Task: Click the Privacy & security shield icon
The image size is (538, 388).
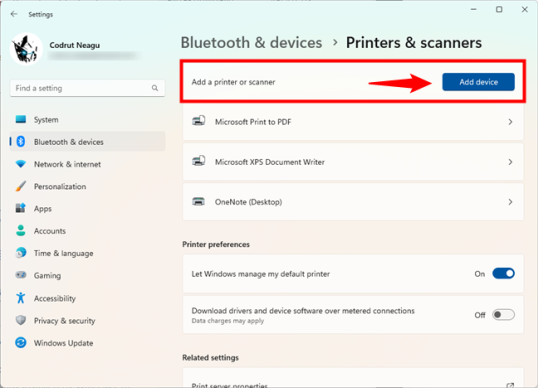Action: (21, 320)
